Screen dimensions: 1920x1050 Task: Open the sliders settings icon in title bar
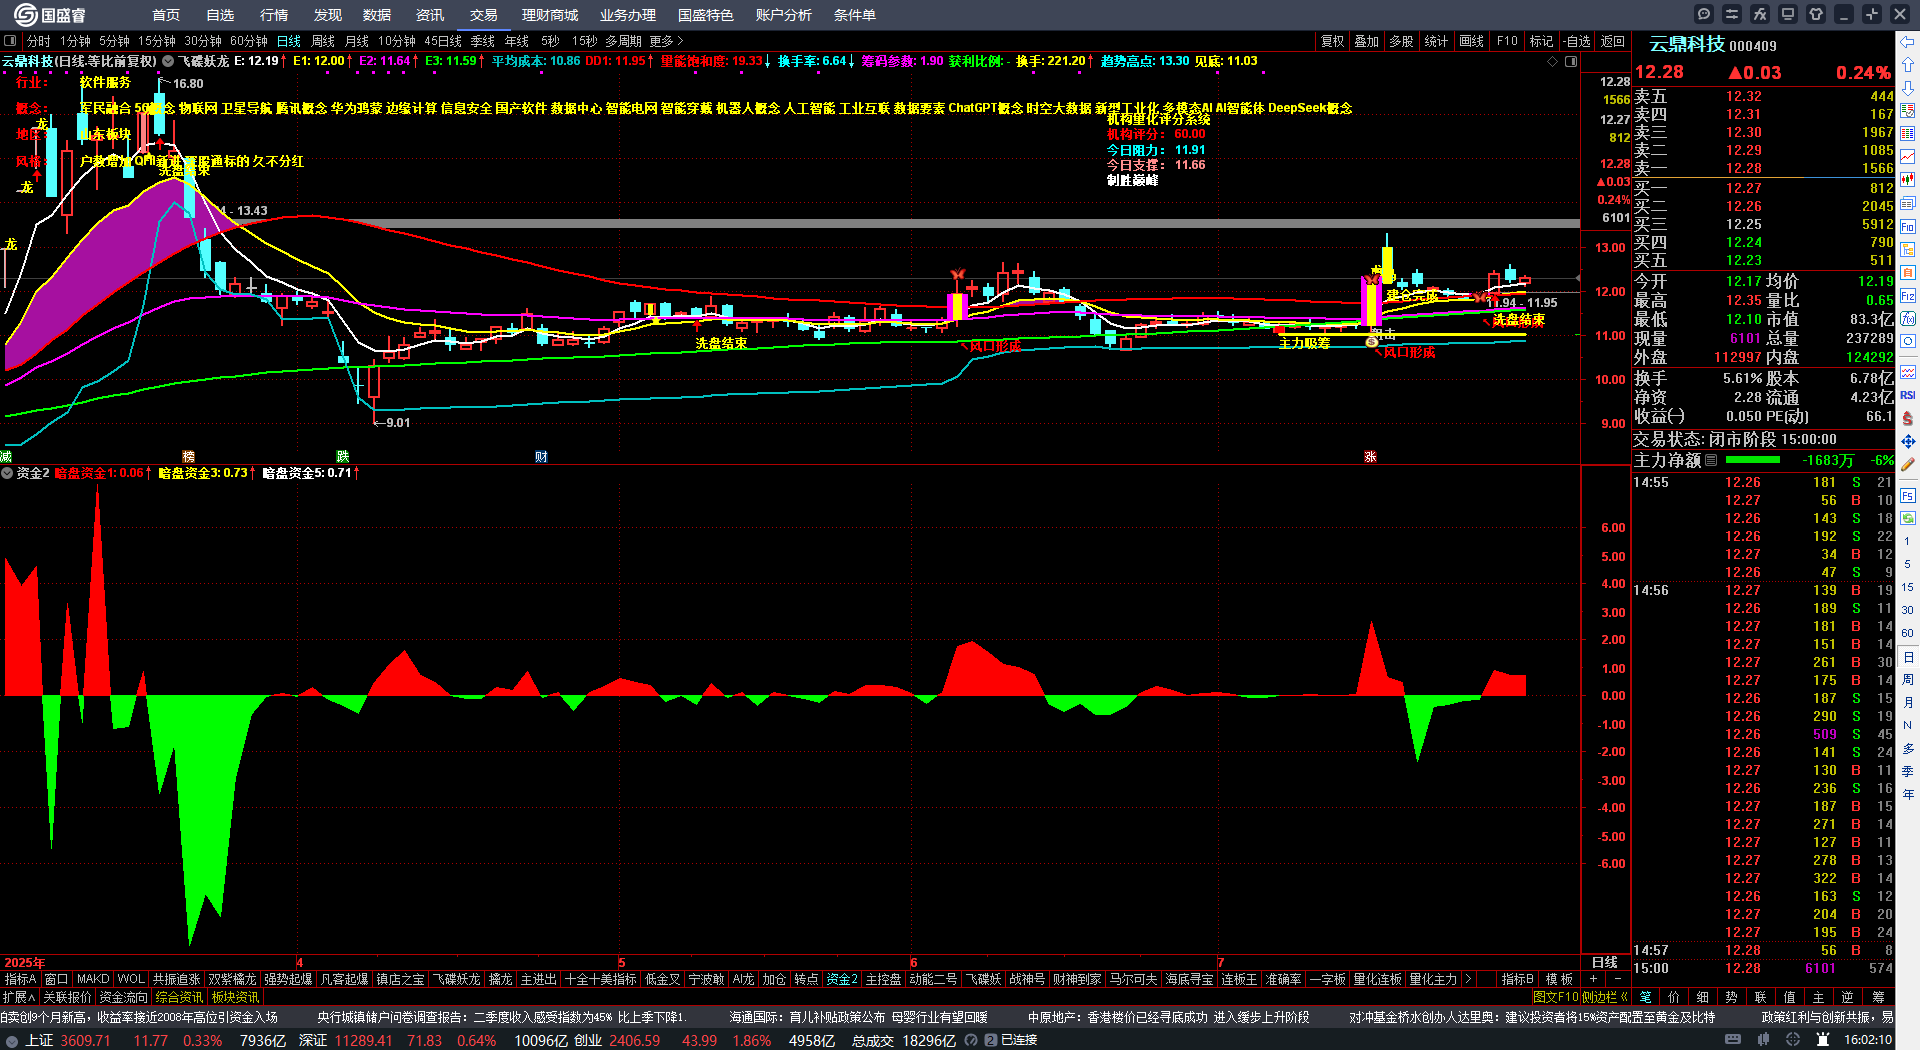[x=1732, y=14]
